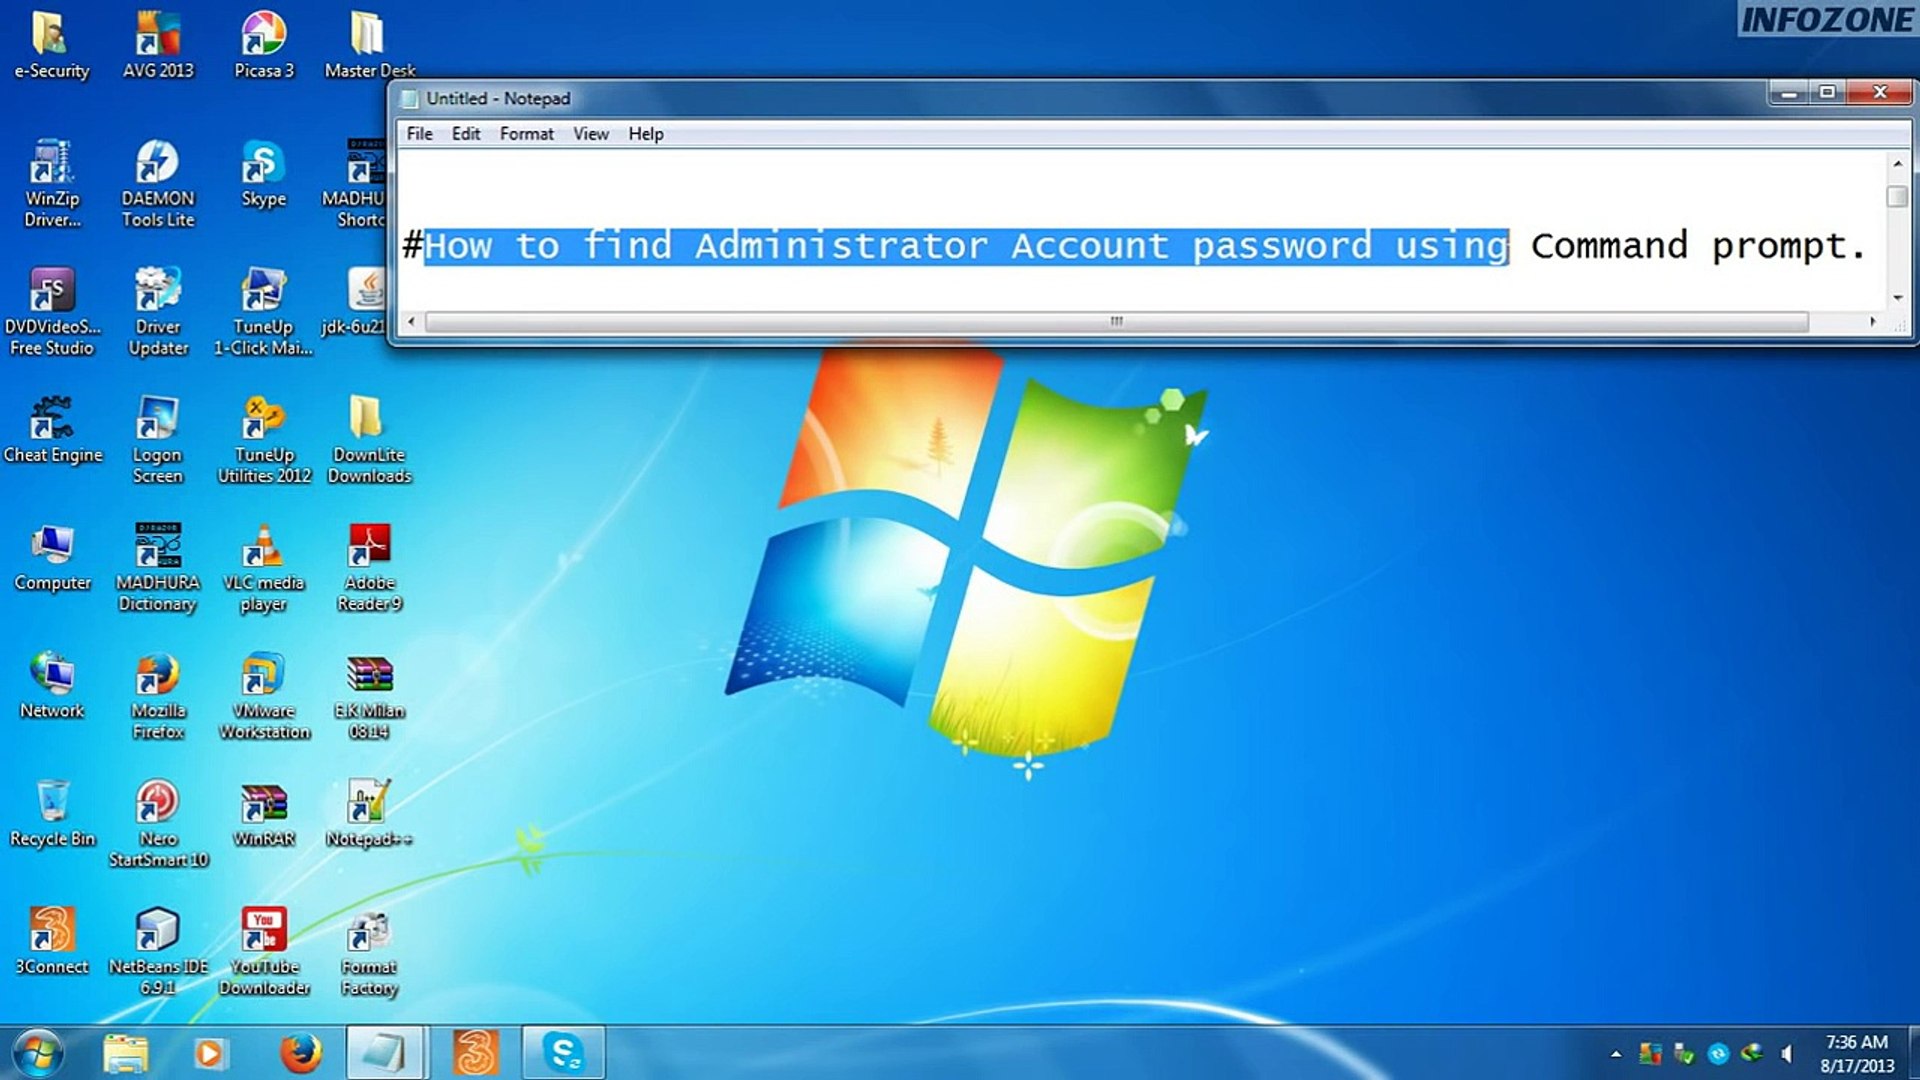Click the volume speaker tray icon
Screen dimensions: 1920x1080
coord(1787,1053)
